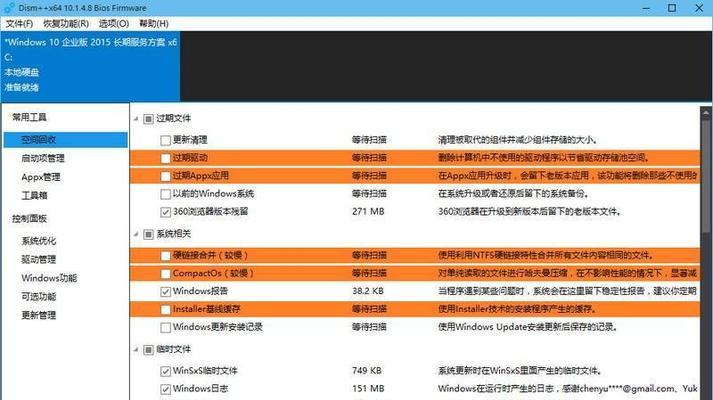Image resolution: width=713 pixels, height=400 pixels.
Task: Check the 硬链接合并（较慢）checkbox
Action: 166,256
